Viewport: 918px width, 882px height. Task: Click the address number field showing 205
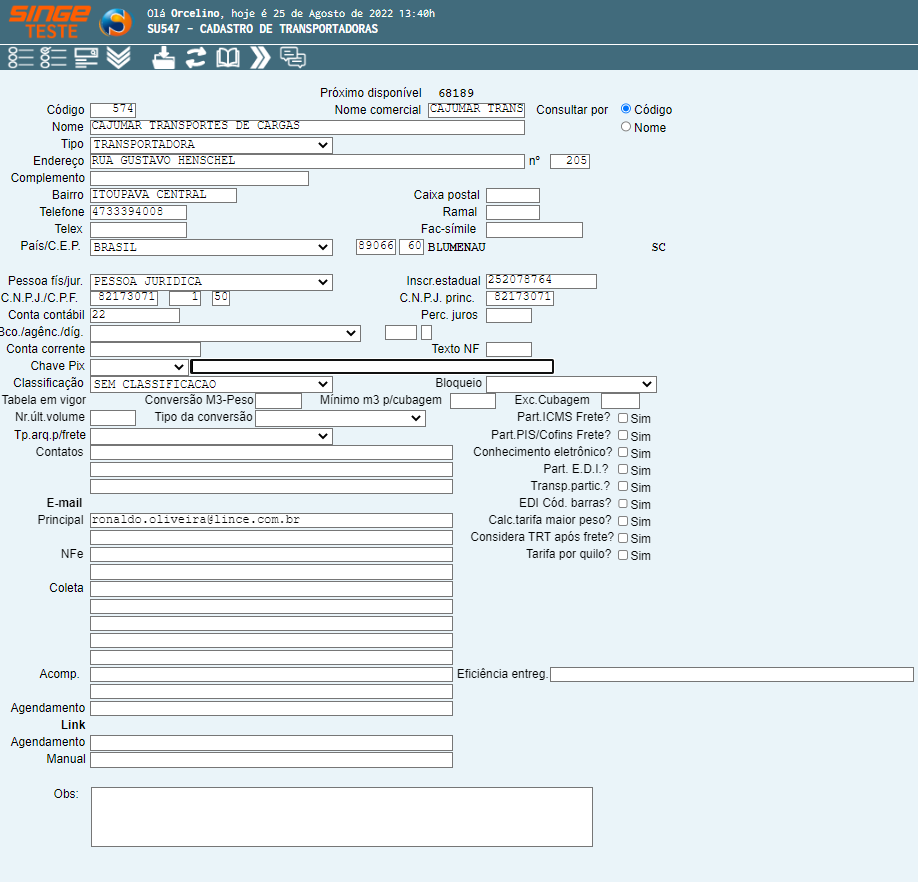pos(570,161)
